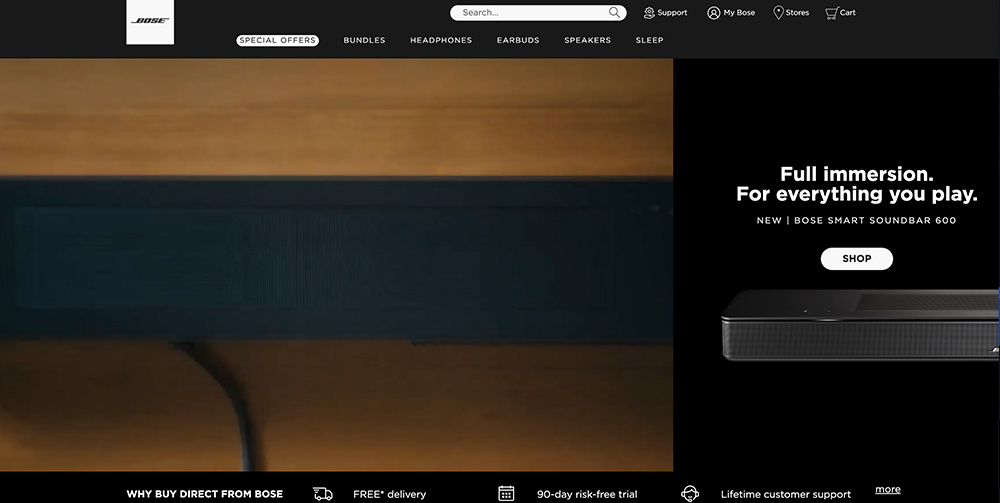
Task: Open the Special Offers menu
Action: click(277, 40)
